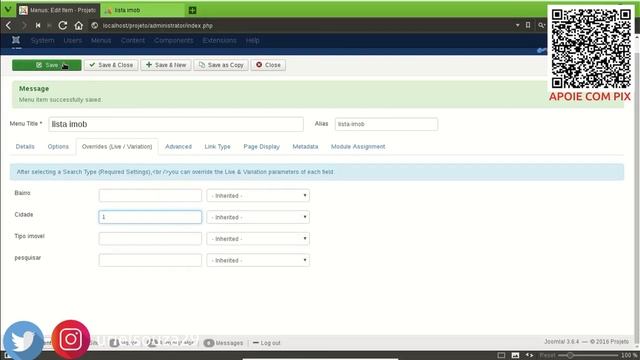Open the System menu

point(42,40)
